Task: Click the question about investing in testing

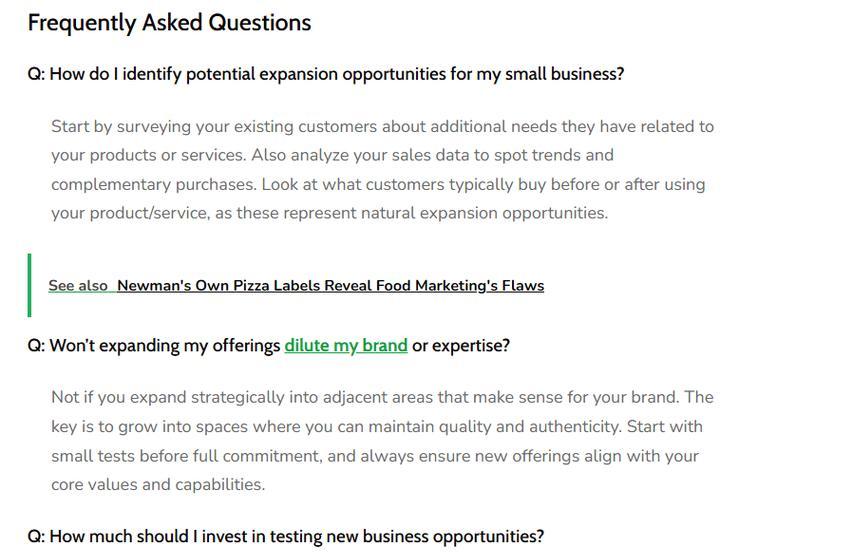Action: pos(286,537)
